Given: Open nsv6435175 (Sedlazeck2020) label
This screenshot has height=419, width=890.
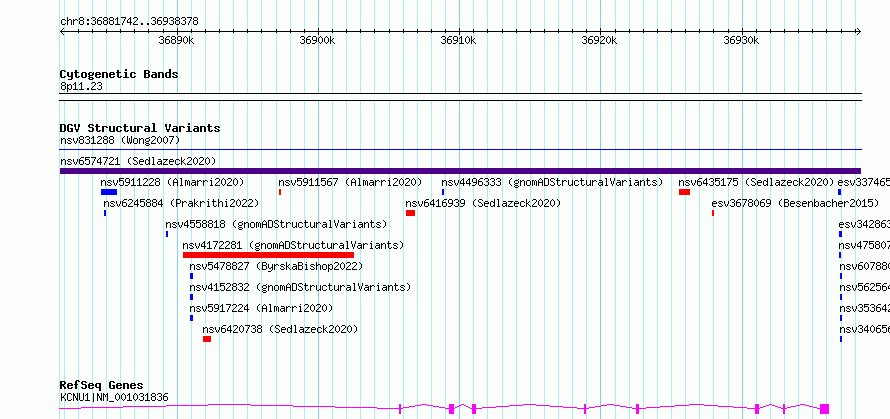Looking at the screenshot, I should click(x=757, y=182).
